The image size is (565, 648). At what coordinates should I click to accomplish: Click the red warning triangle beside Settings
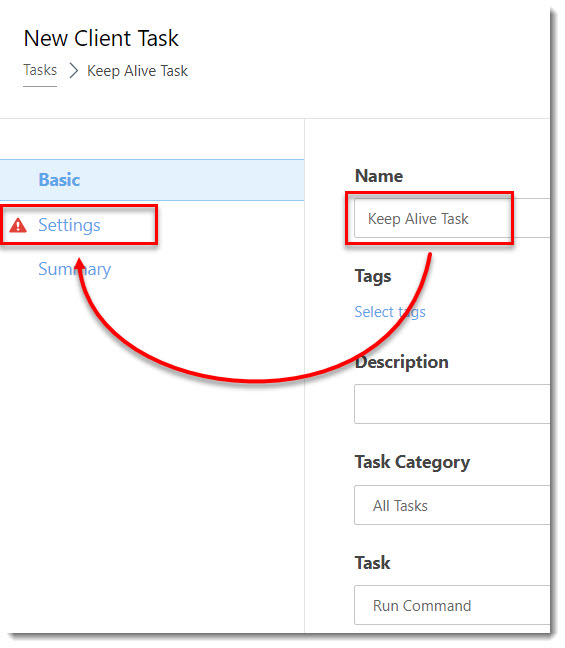(18, 226)
